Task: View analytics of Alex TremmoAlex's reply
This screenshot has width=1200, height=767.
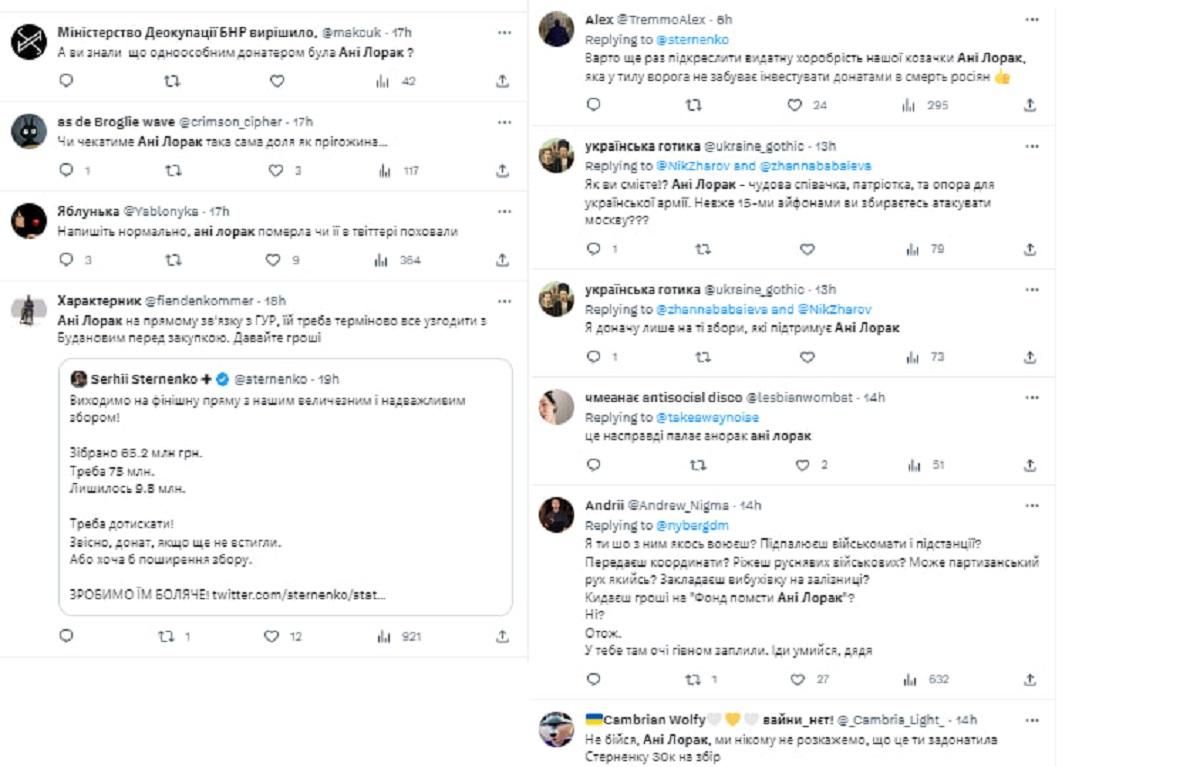Action: tap(909, 105)
